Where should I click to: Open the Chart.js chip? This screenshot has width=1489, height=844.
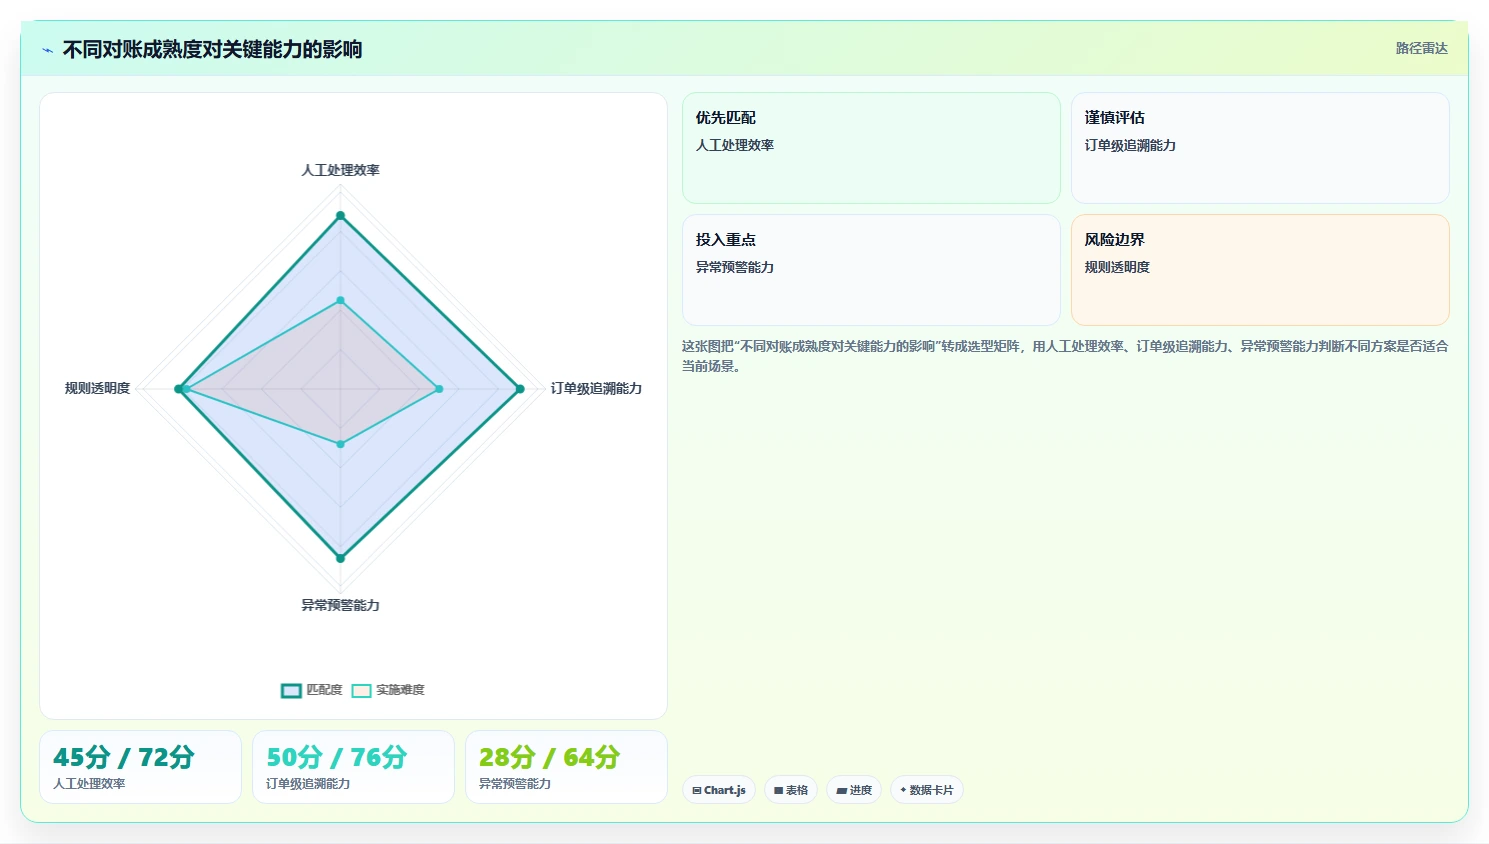(719, 790)
